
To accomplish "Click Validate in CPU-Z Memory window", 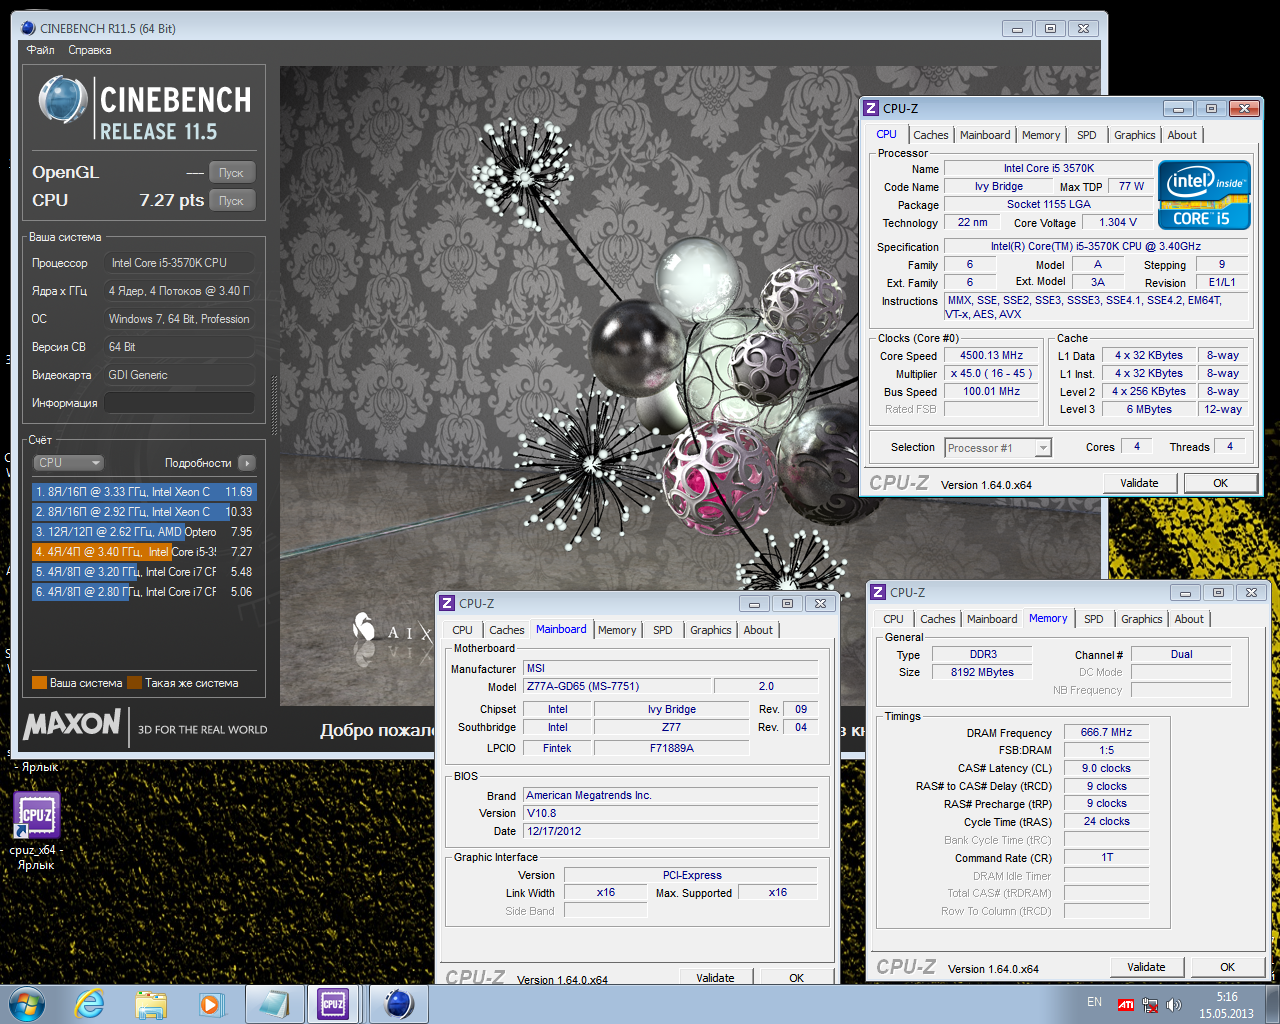I will pos(1146,967).
